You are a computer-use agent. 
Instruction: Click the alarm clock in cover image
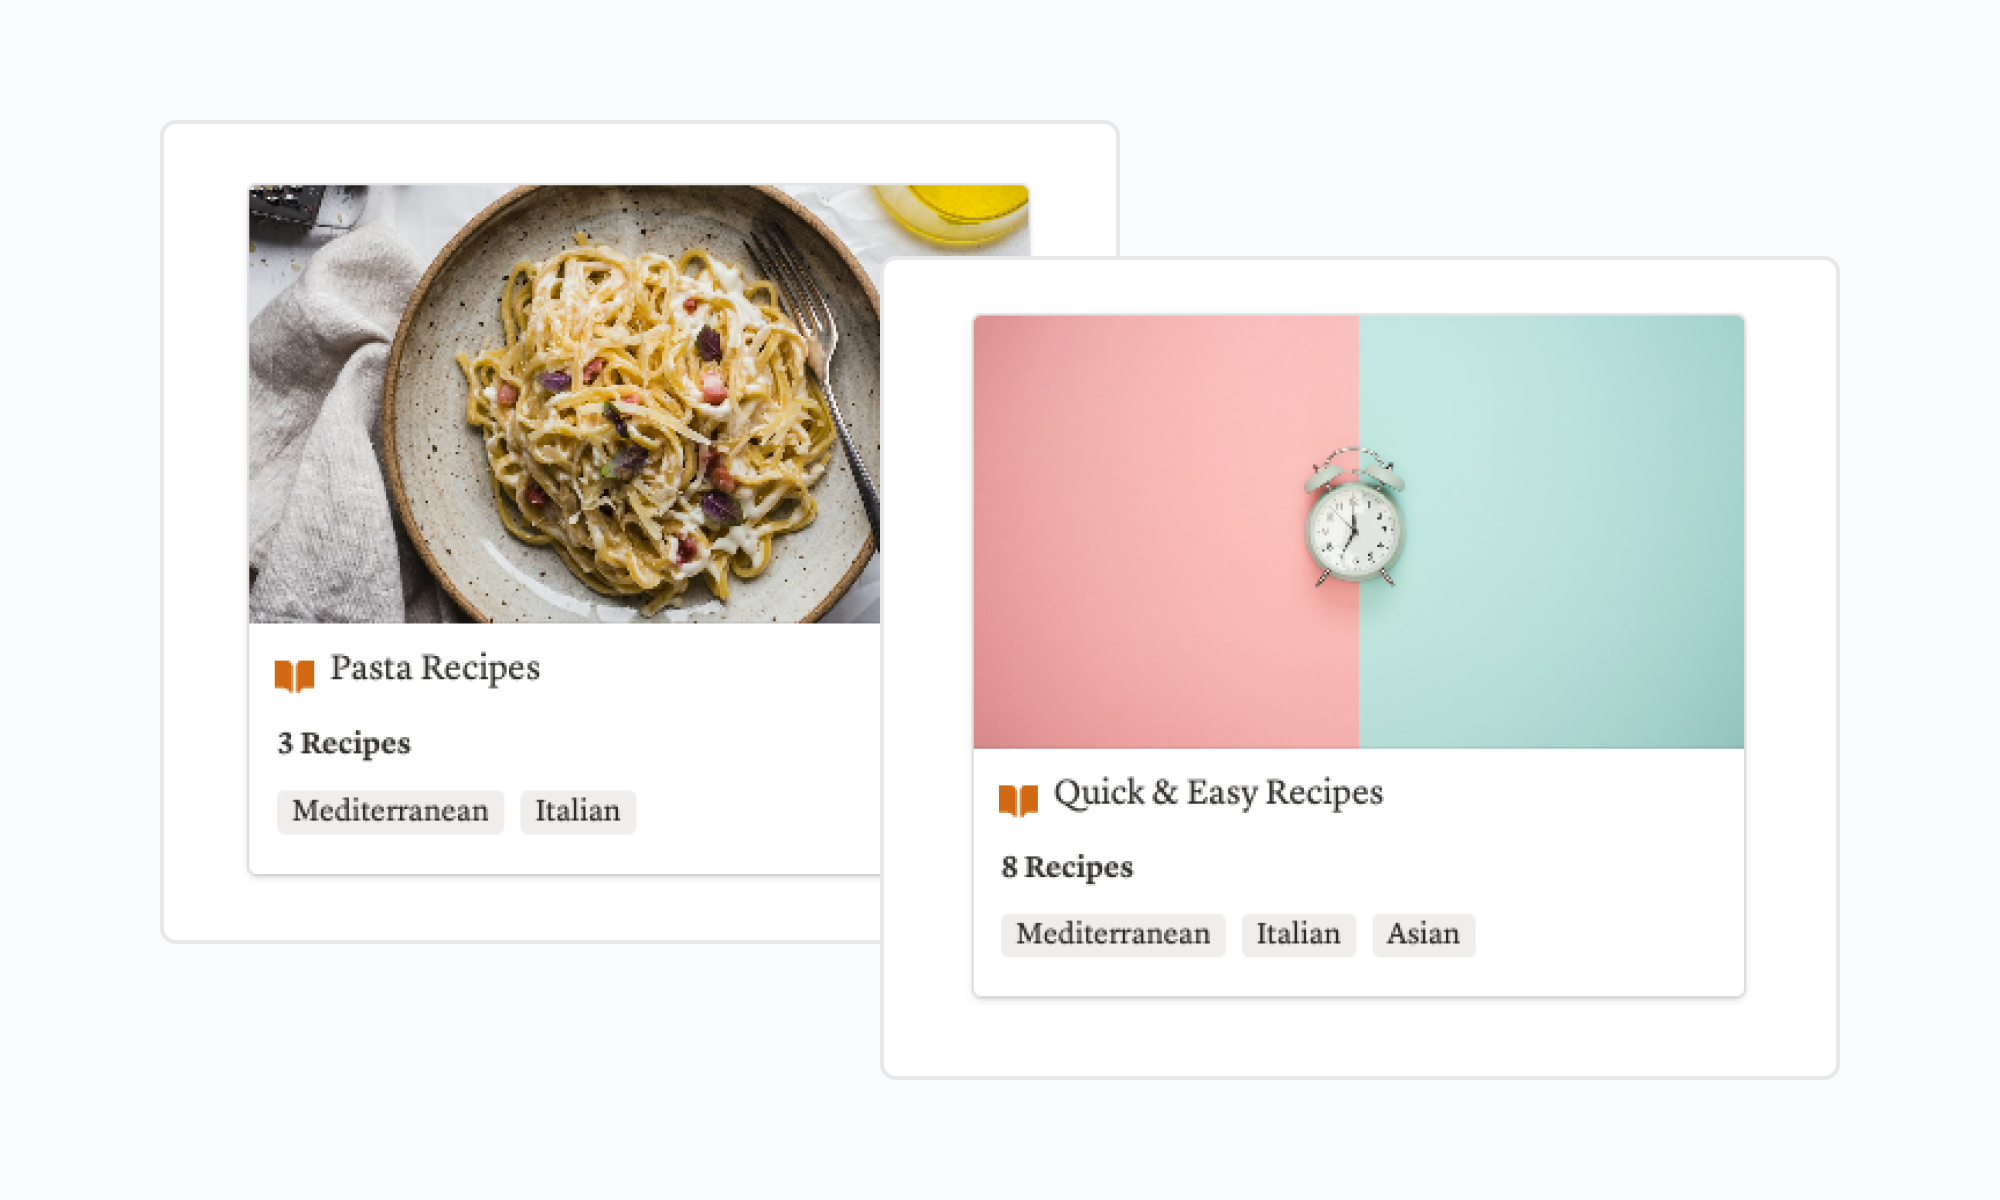[1354, 518]
